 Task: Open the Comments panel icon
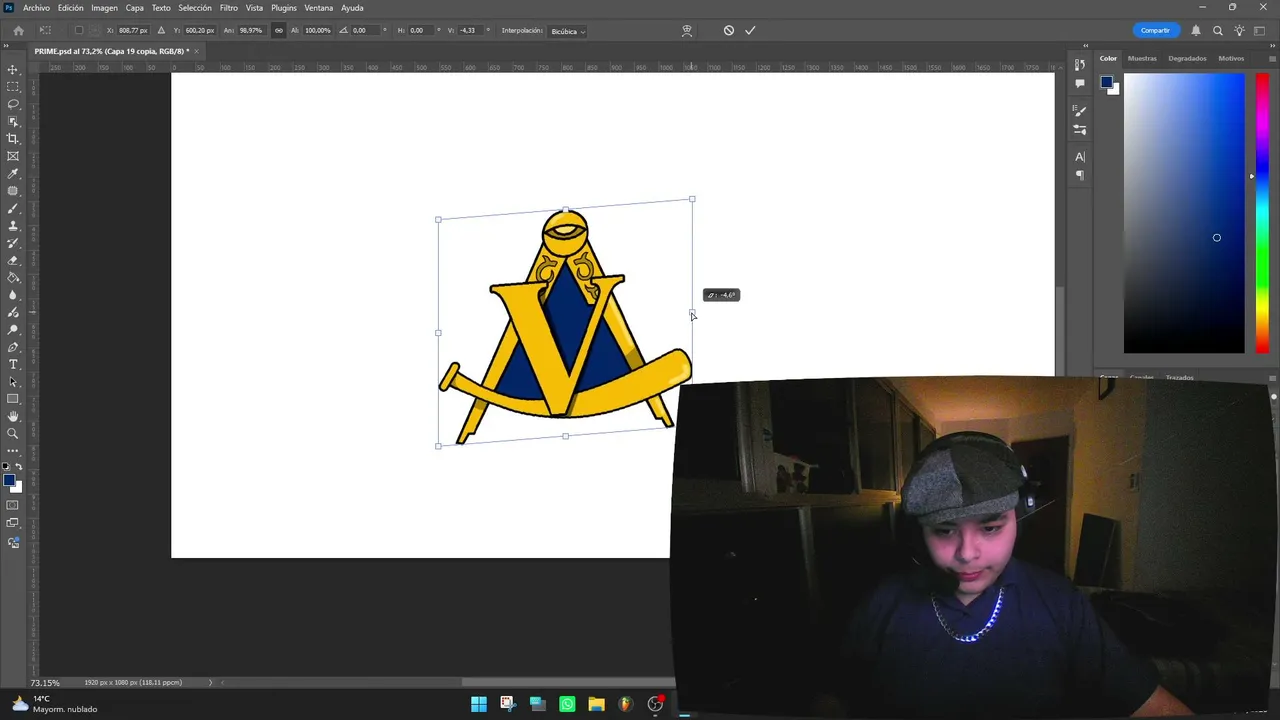click(1080, 83)
